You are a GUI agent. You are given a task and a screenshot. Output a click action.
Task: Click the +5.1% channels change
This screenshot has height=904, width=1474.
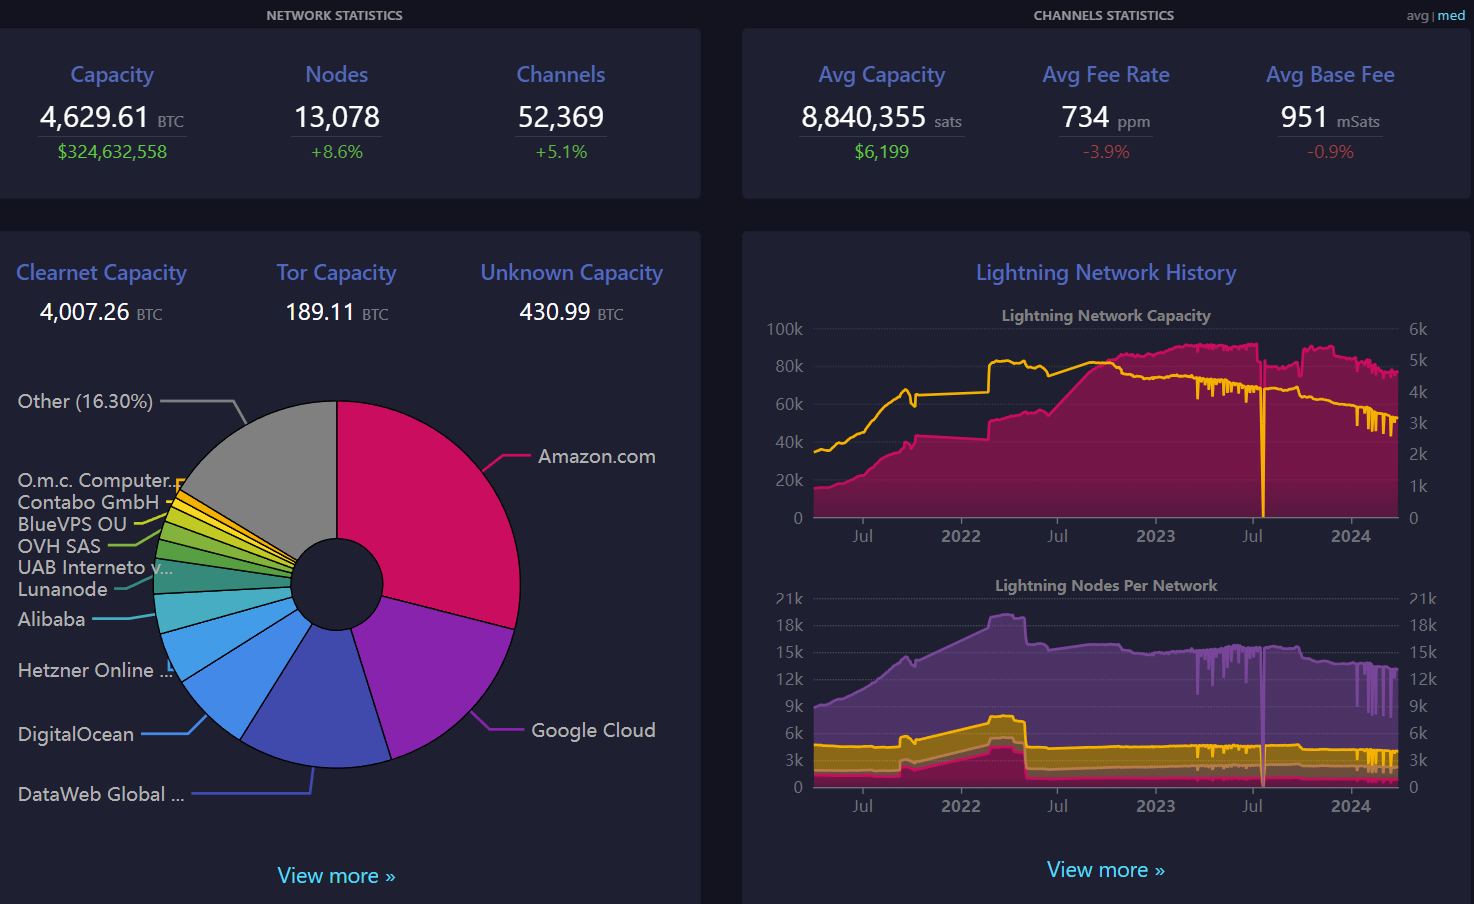point(560,152)
